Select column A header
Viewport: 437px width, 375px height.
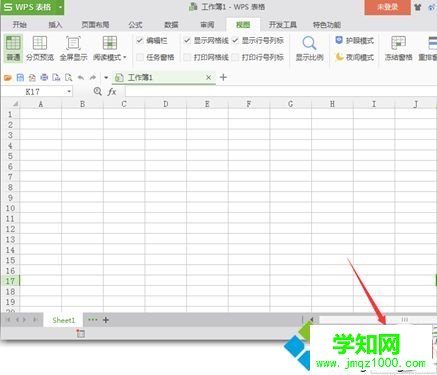41,104
